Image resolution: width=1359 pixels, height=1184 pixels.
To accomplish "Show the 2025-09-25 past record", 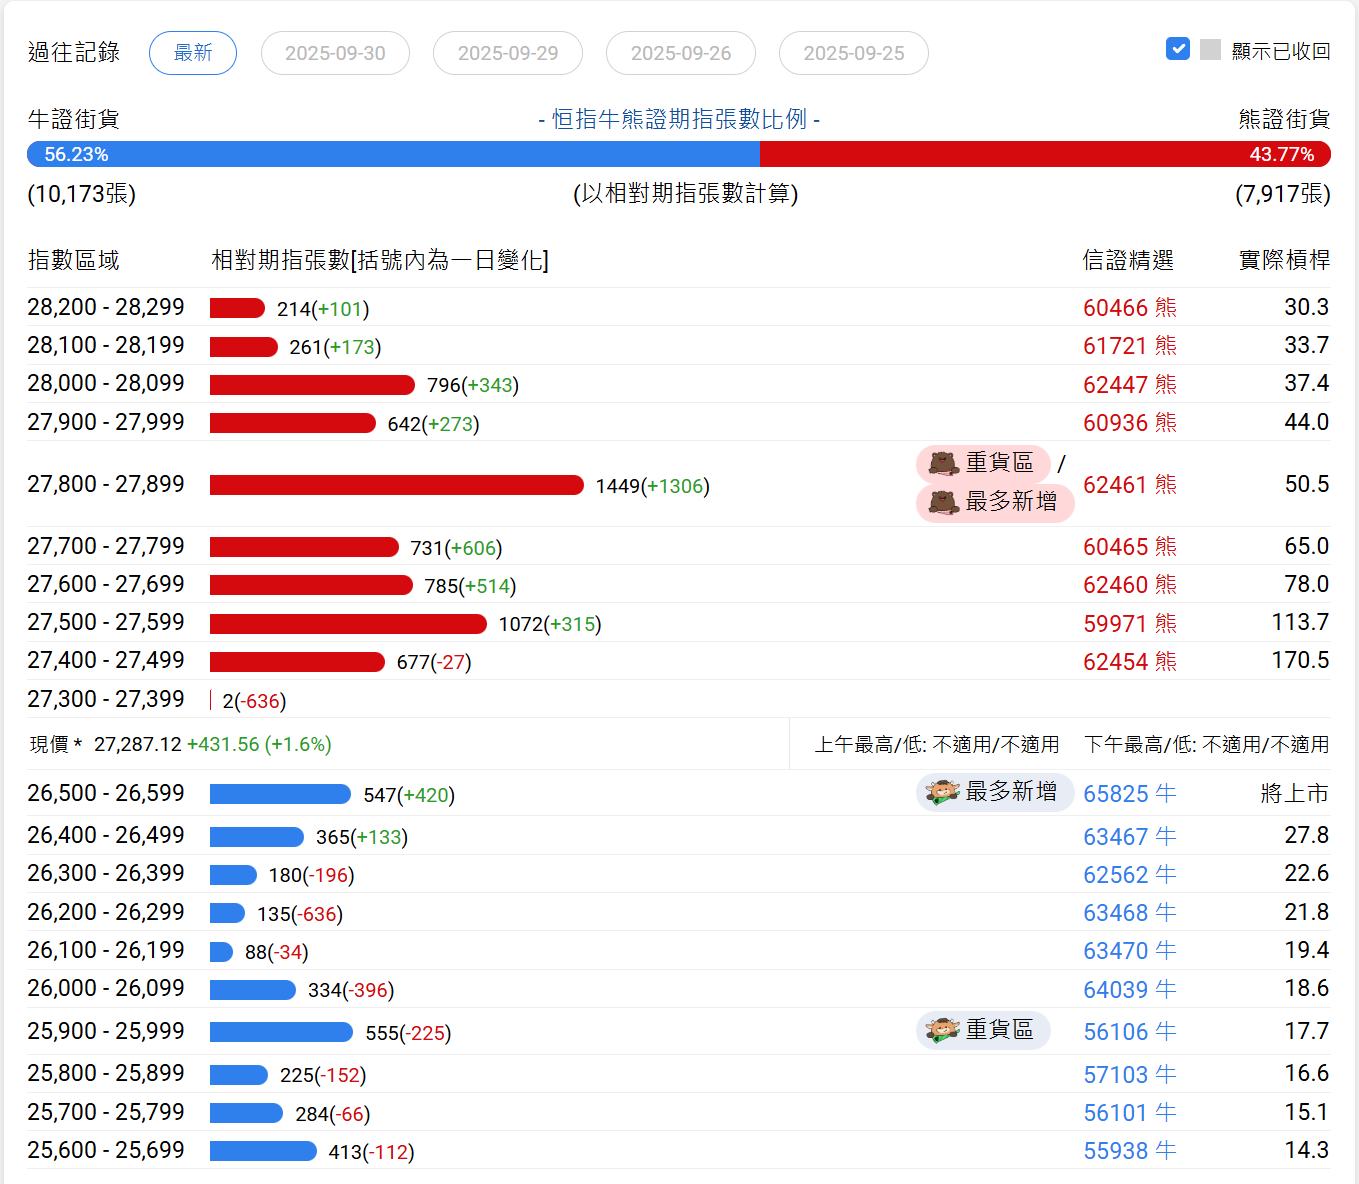I will 854,53.
